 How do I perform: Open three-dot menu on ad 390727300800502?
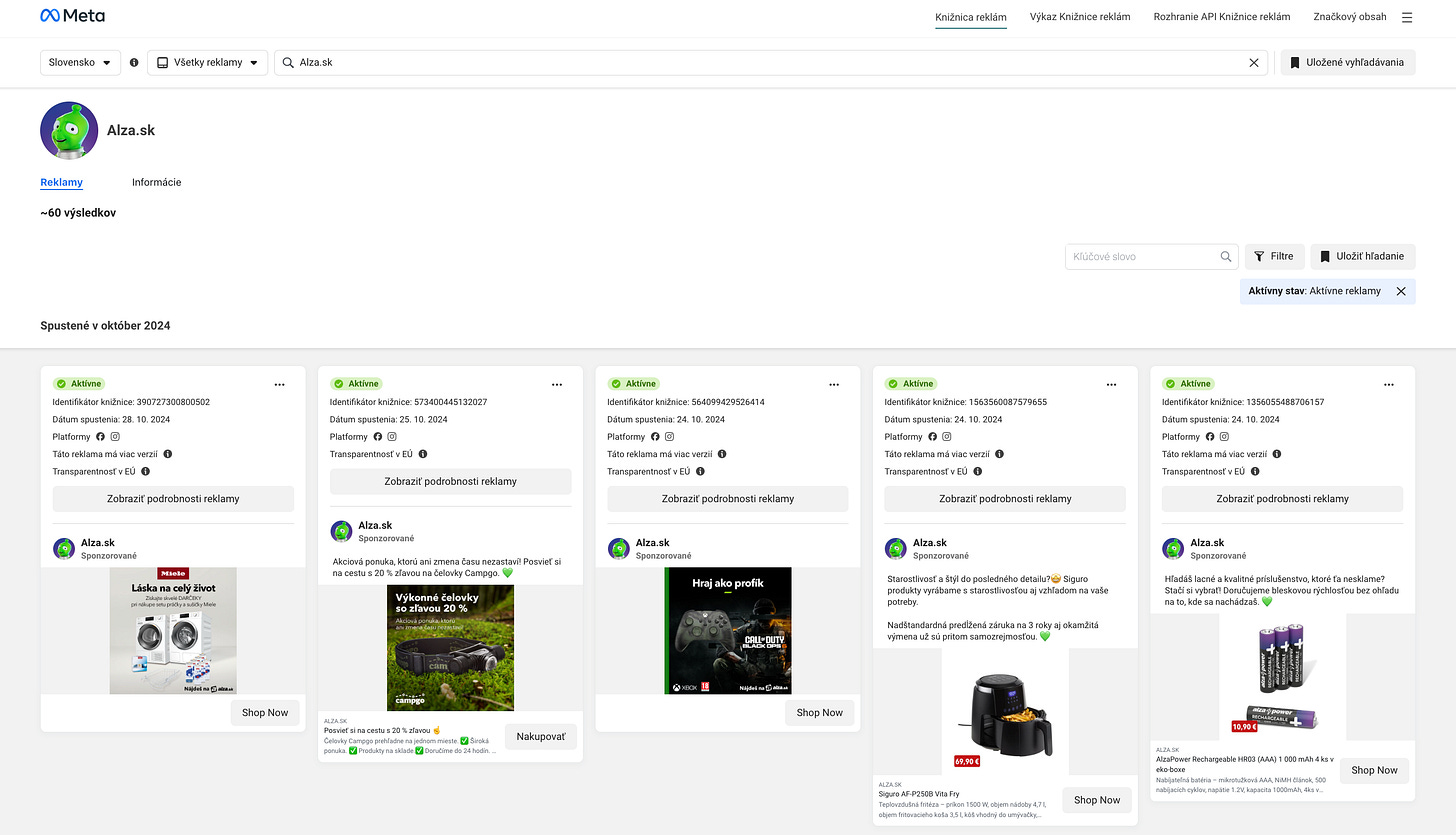click(x=279, y=384)
